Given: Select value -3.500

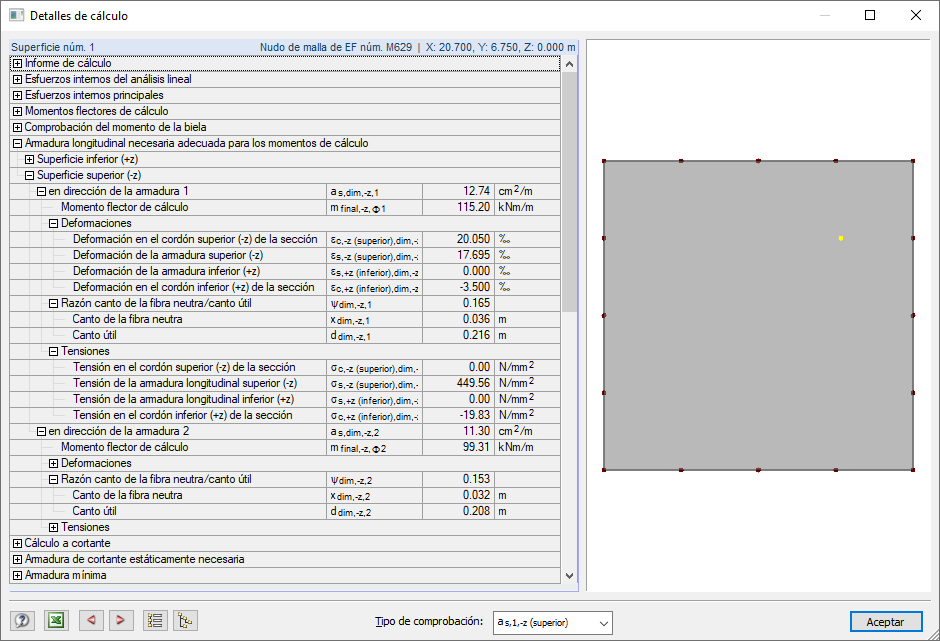Looking at the screenshot, I should 458,287.
